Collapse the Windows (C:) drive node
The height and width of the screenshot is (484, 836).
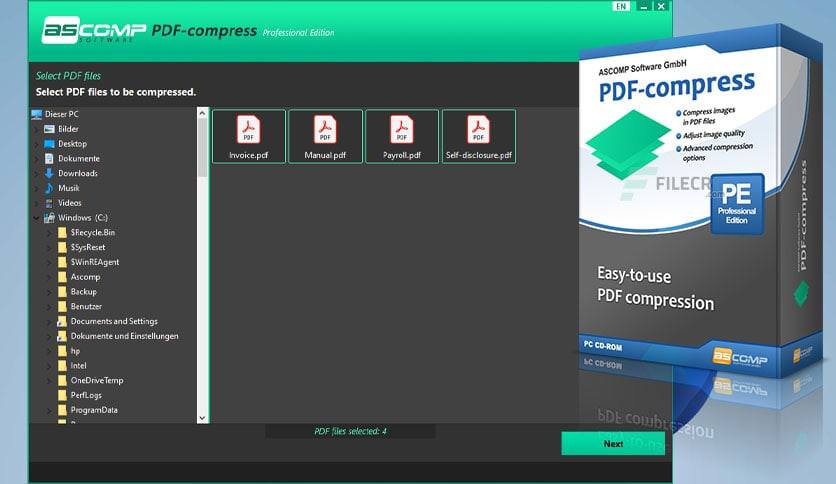(37, 218)
